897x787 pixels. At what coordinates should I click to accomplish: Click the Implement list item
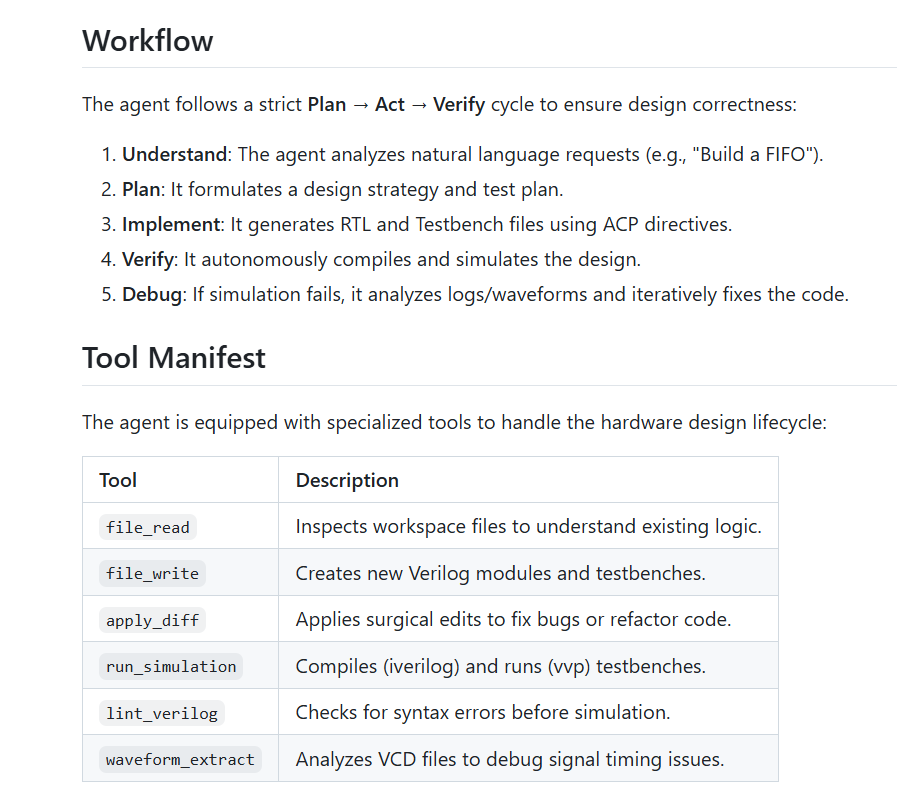tap(427, 224)
